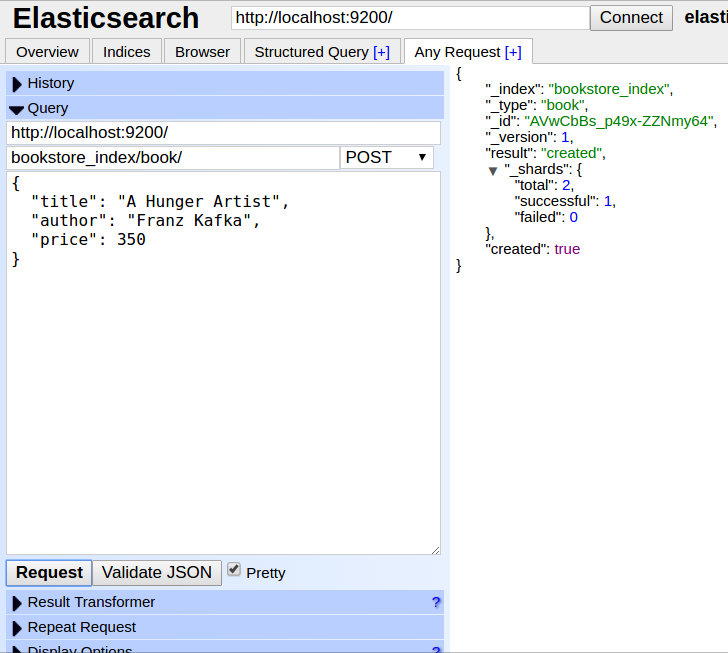Viewport: 728px width, 653px height.
Task: Go to the Browser tab
Action: tap(202, 52)
